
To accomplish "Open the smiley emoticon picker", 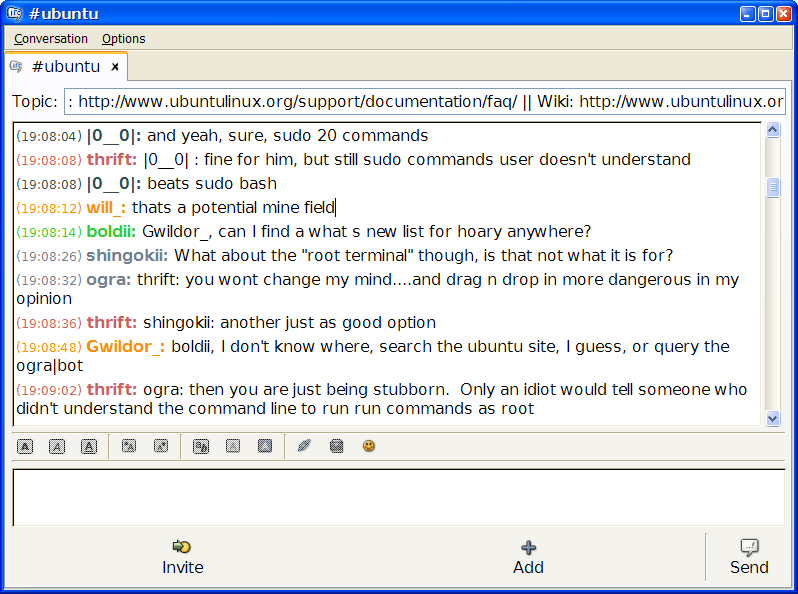I will 369,446.
